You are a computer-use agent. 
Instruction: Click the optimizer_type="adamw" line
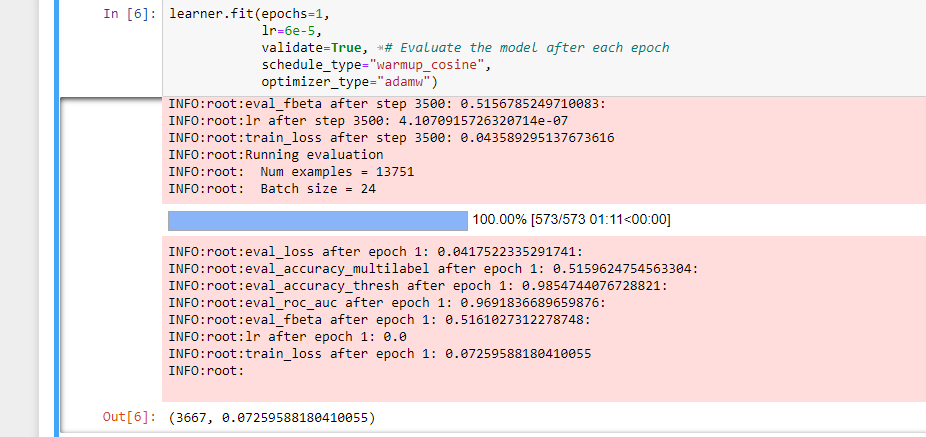click(350, 82)
